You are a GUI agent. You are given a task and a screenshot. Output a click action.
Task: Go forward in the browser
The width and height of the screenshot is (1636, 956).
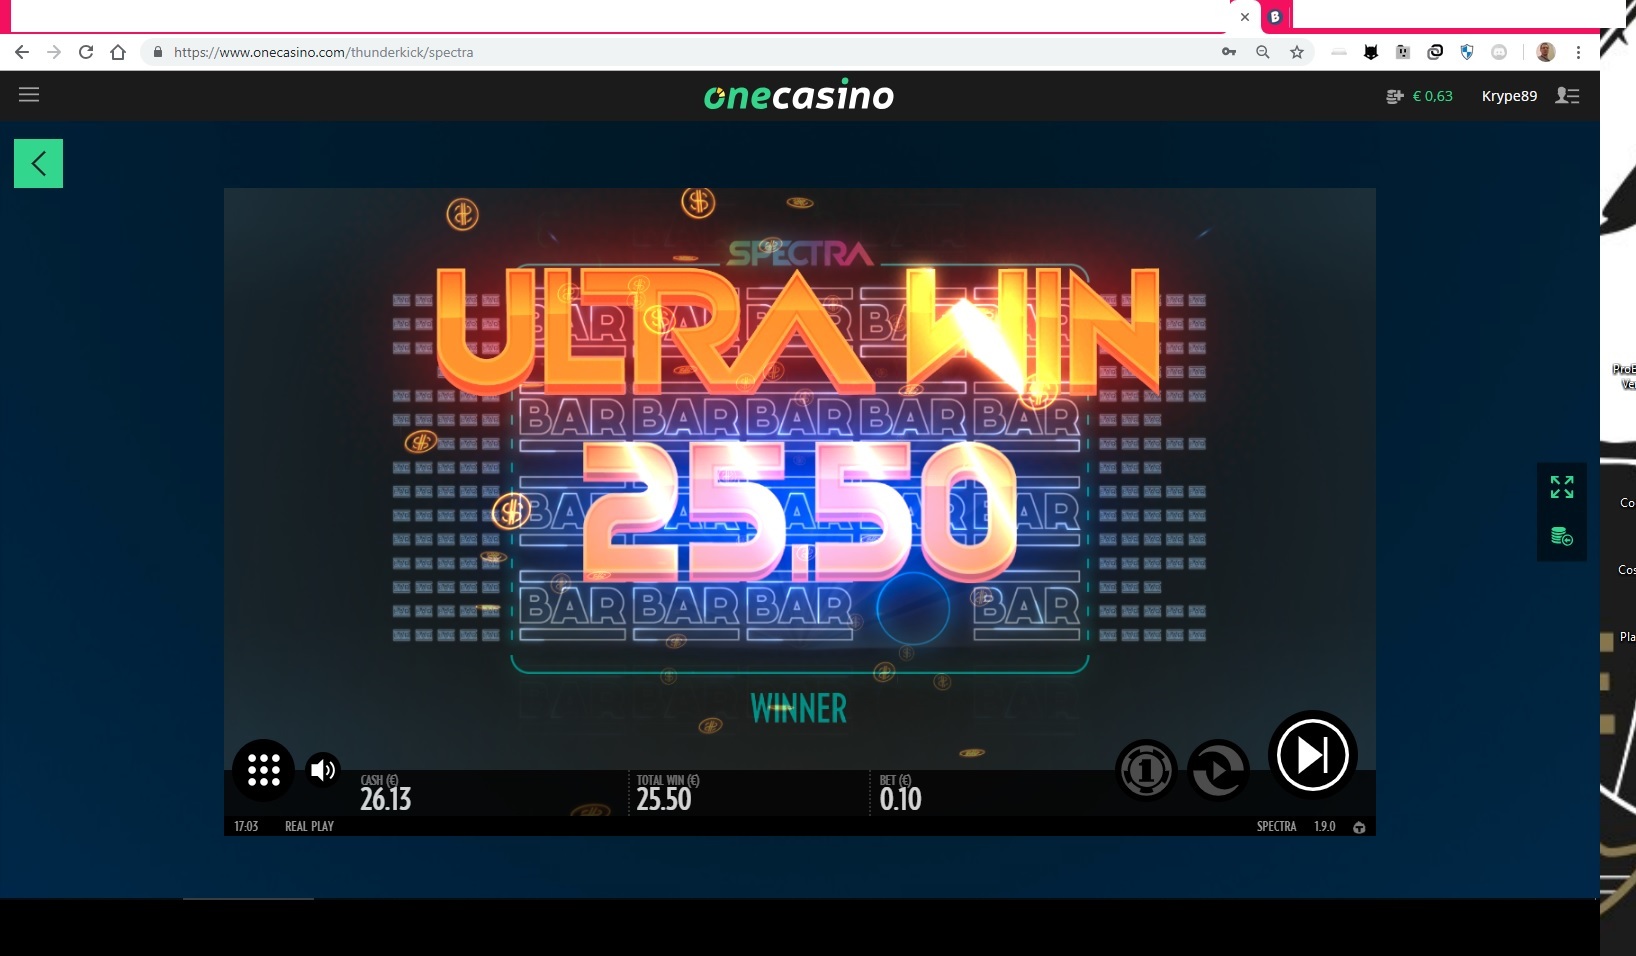54,52
